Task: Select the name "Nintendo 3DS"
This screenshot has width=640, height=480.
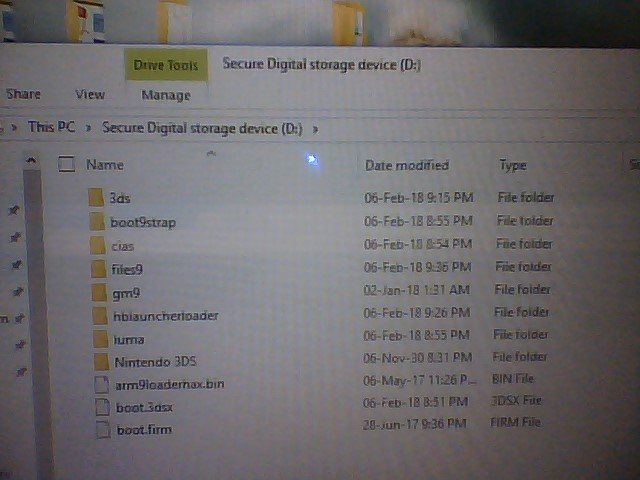Action: tap(156, 362)
